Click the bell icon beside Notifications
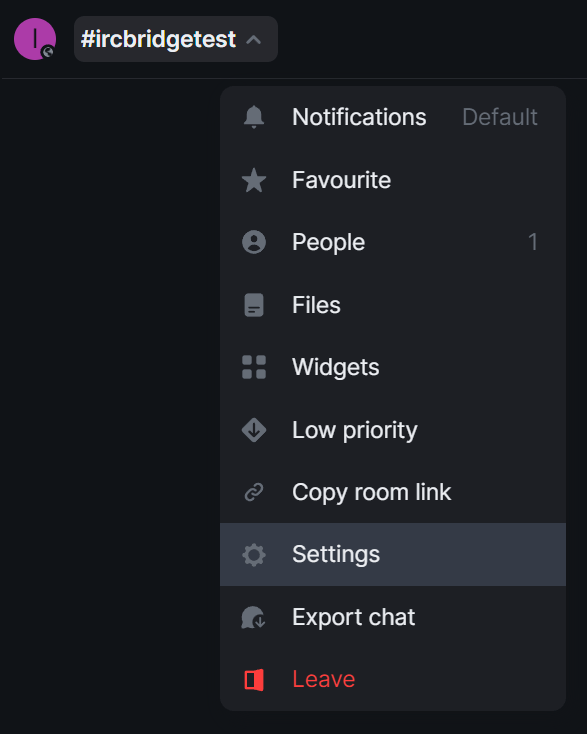The image size is (587, 734). [x=254, y=117]
